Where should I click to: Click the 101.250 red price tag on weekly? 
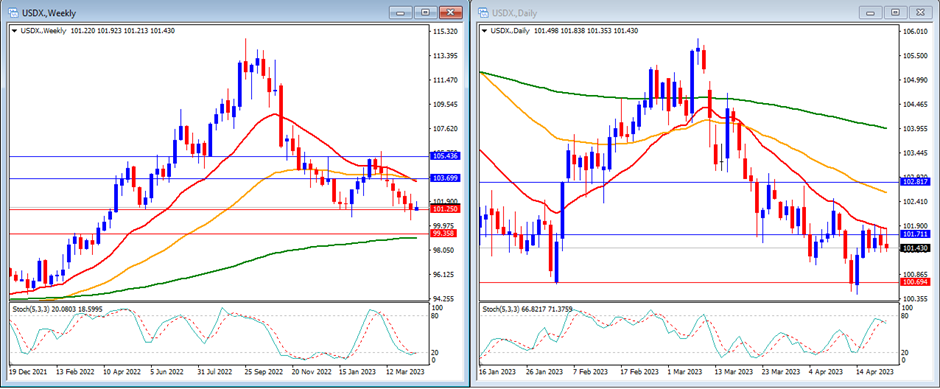[x=445, y=209]
